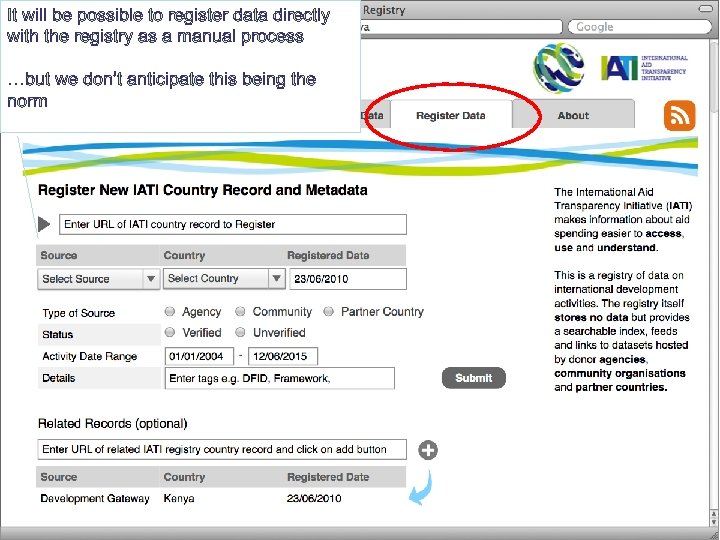Click the Google search box
This screenshot has height=540, width=720.
click(639, 27)
